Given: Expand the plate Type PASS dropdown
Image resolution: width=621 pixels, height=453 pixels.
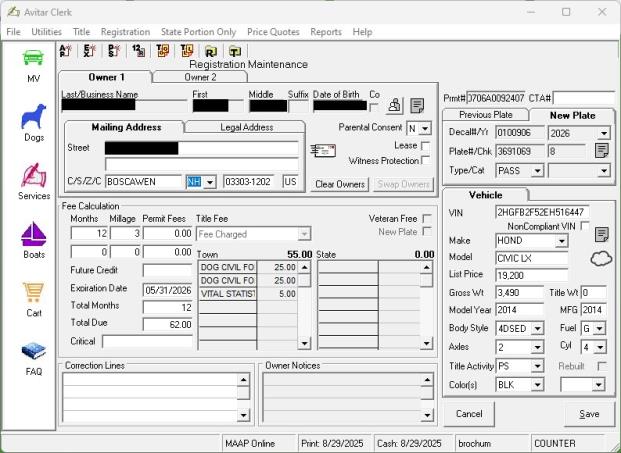Looking at the screenshot, I should click(537, 171).
